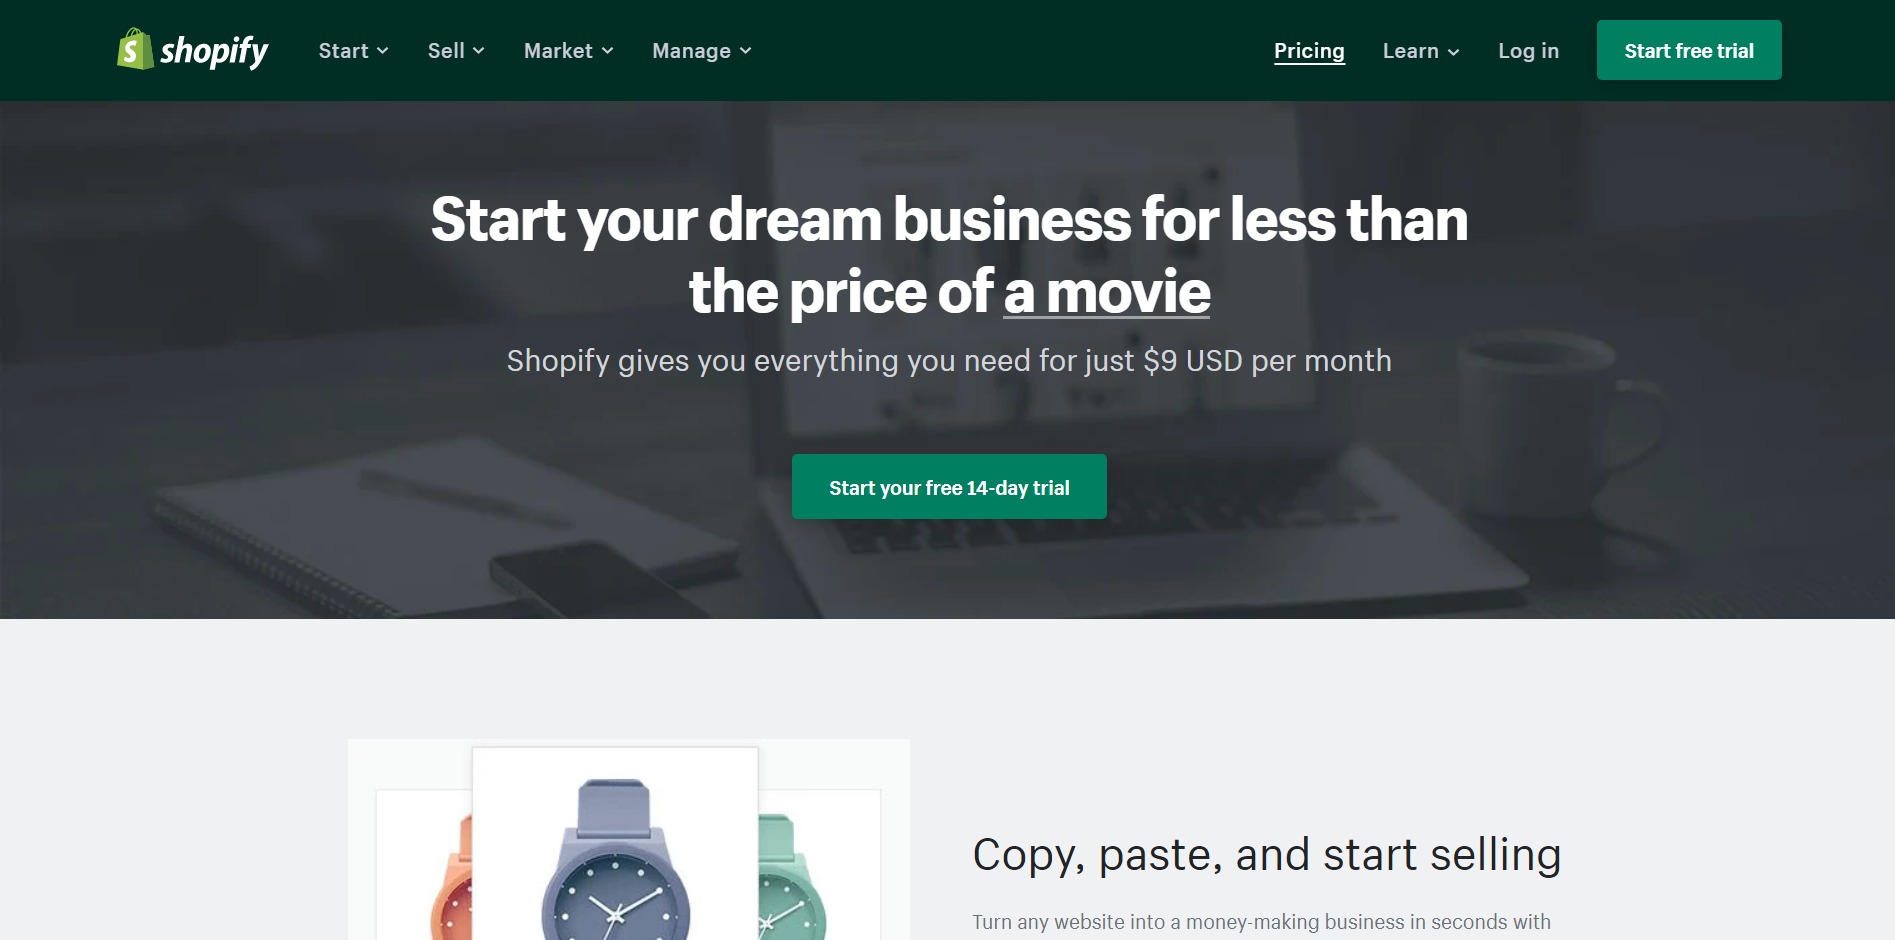Click the Log in link
Screen dimensions: 1895x940
click(x=1528, y=51)
